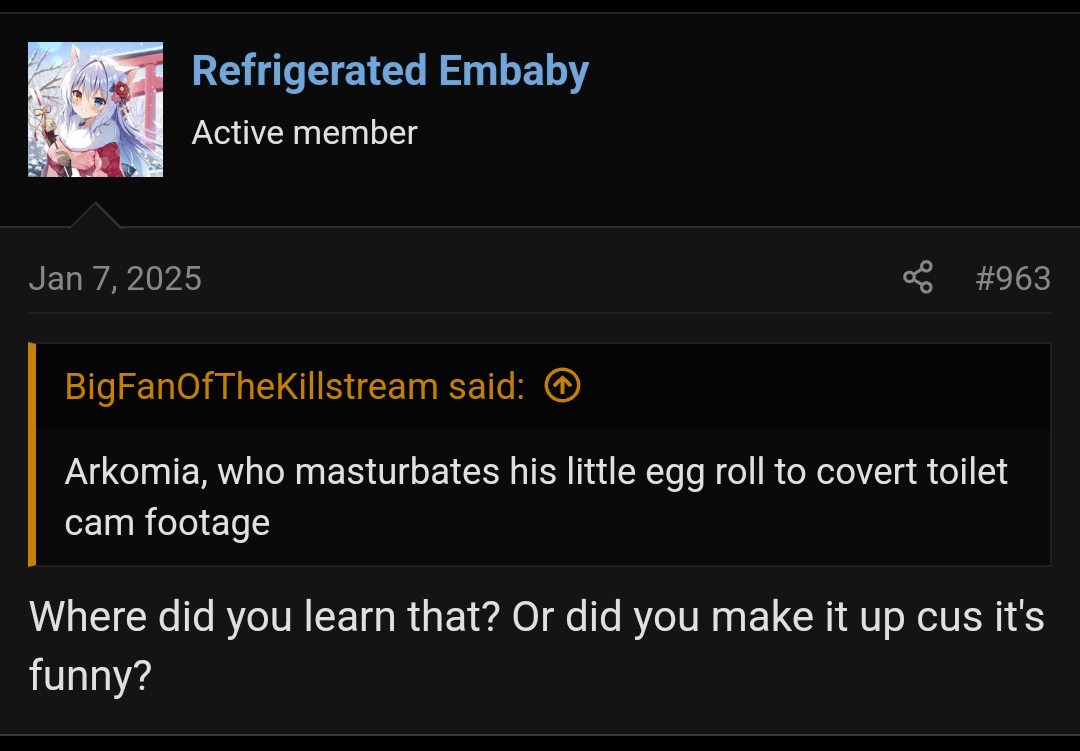
Task: Click the share post icon
Action: [917, 277]
